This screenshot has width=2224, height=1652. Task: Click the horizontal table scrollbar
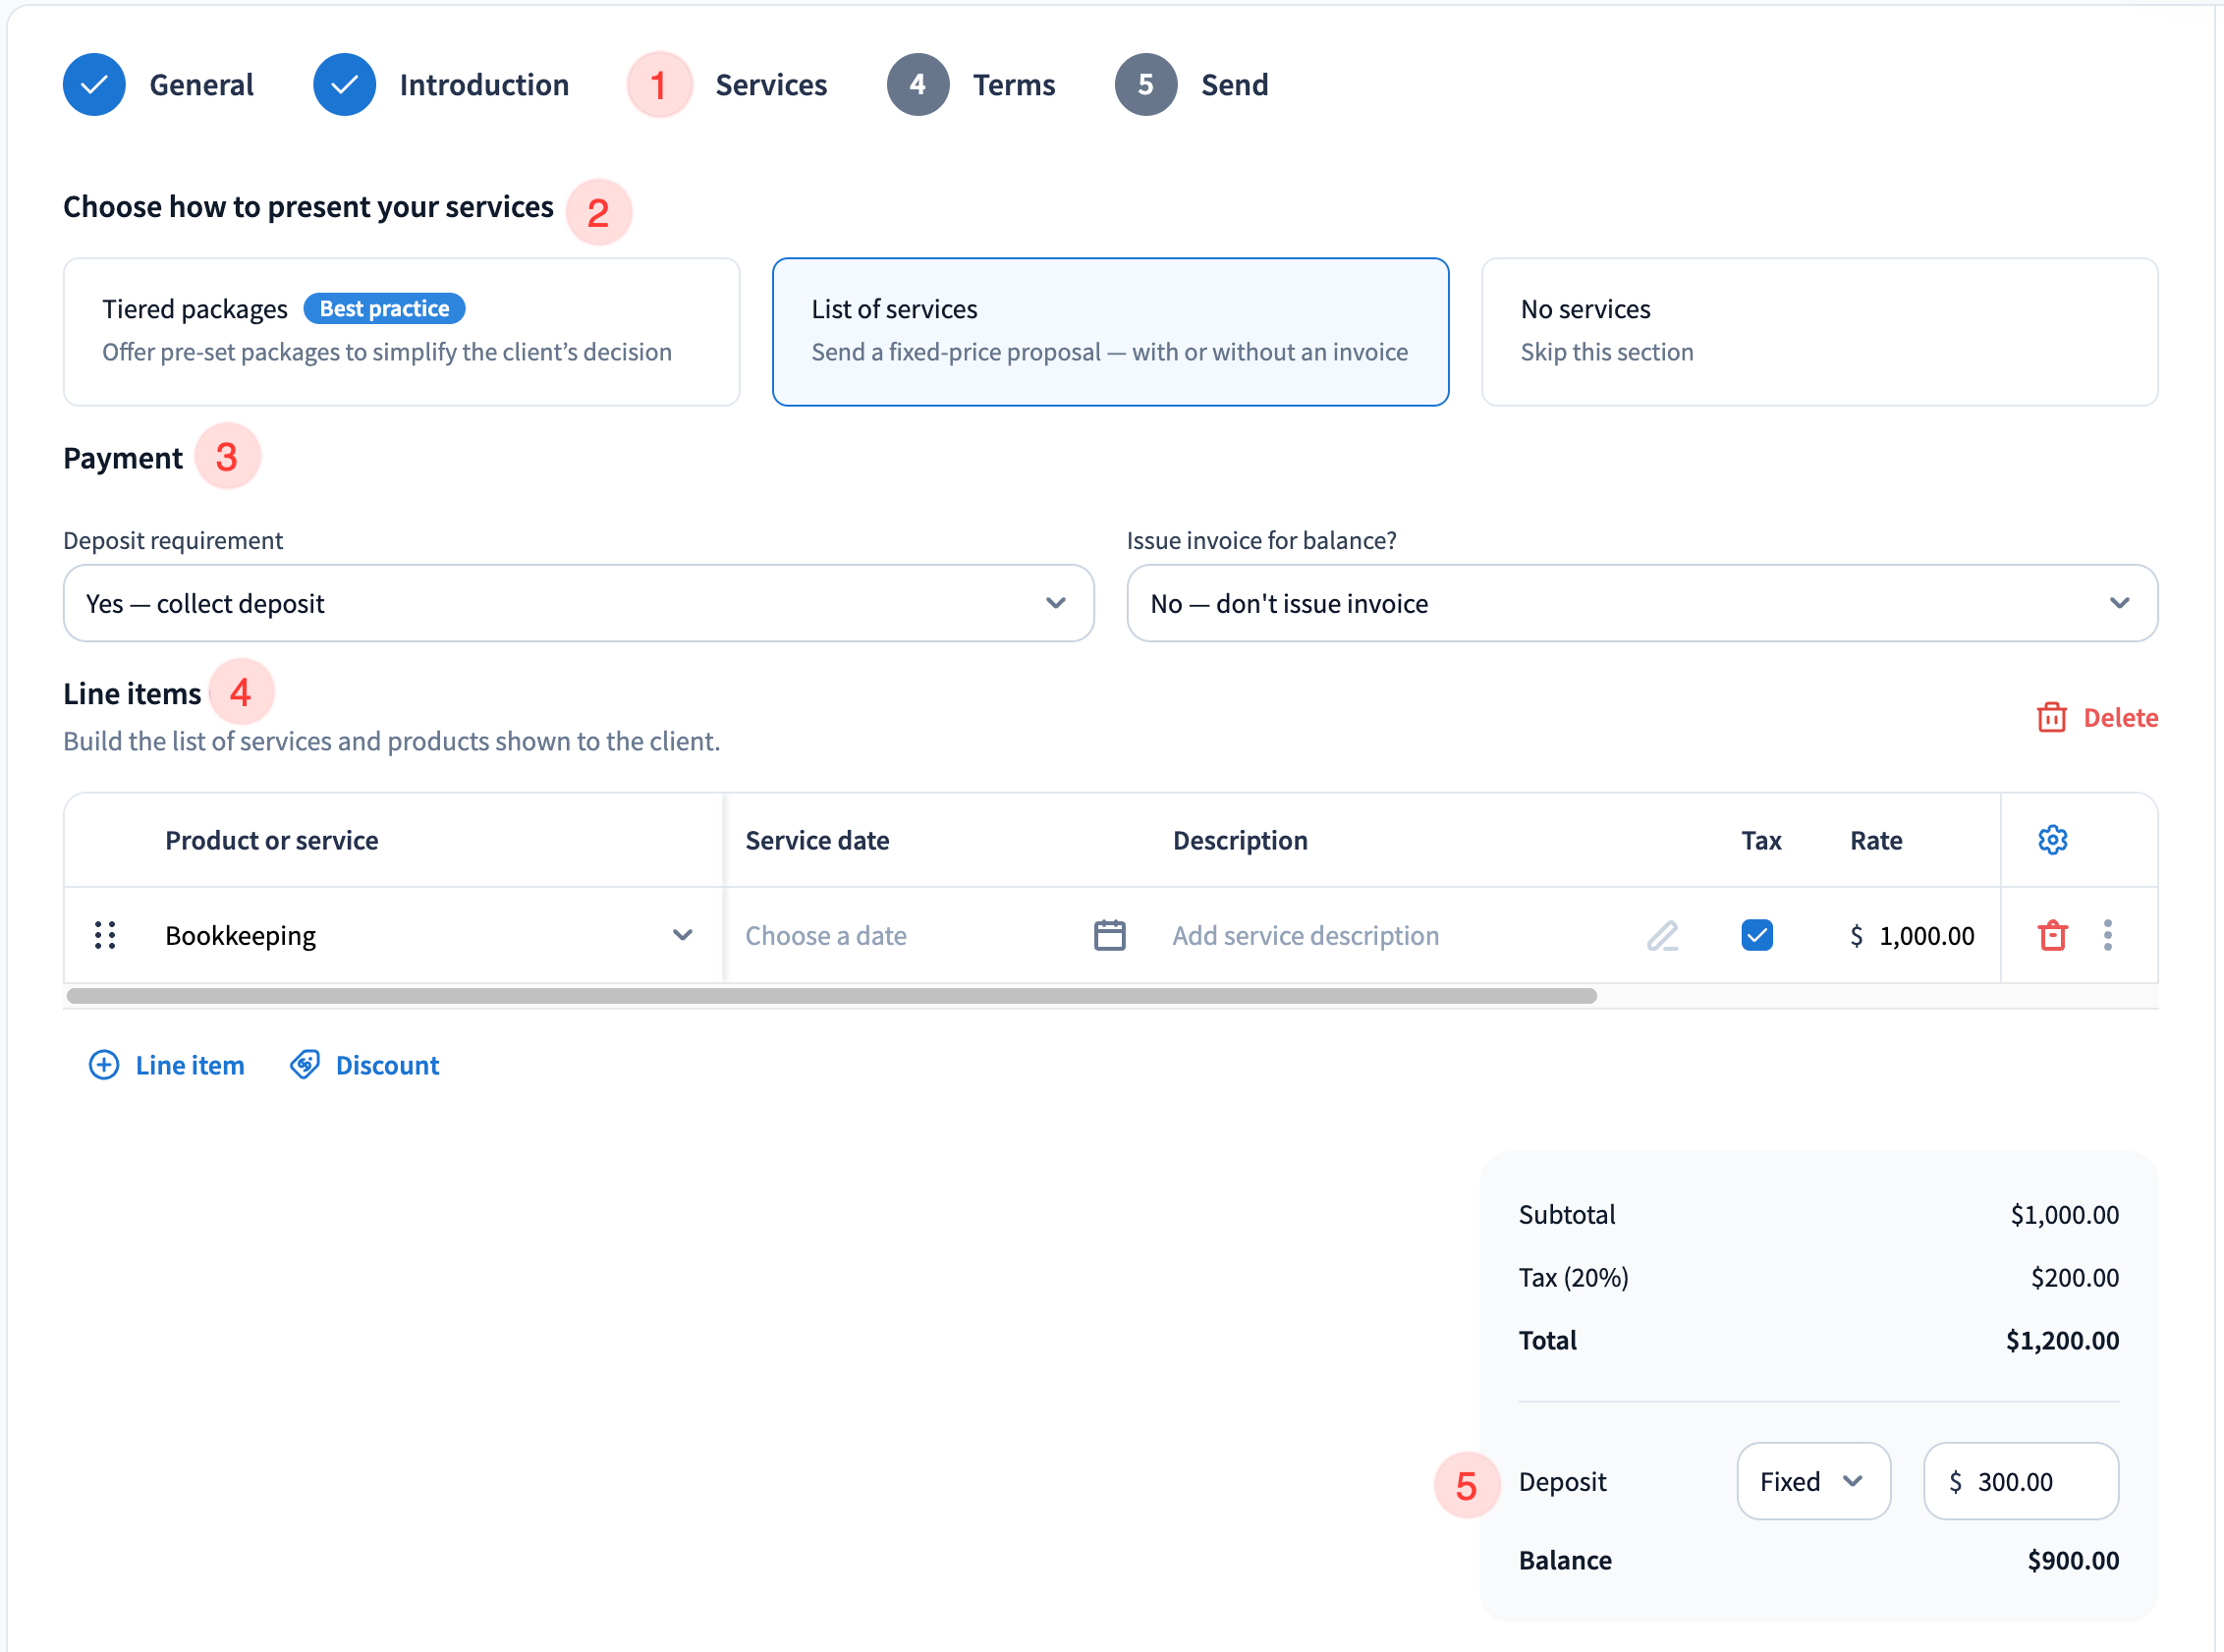(x=830, y=996)
